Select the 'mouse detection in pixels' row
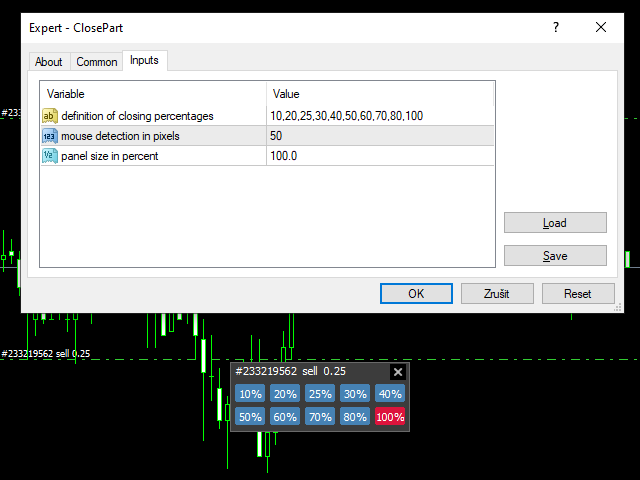 pyautogui.click(x=267, y=136)
